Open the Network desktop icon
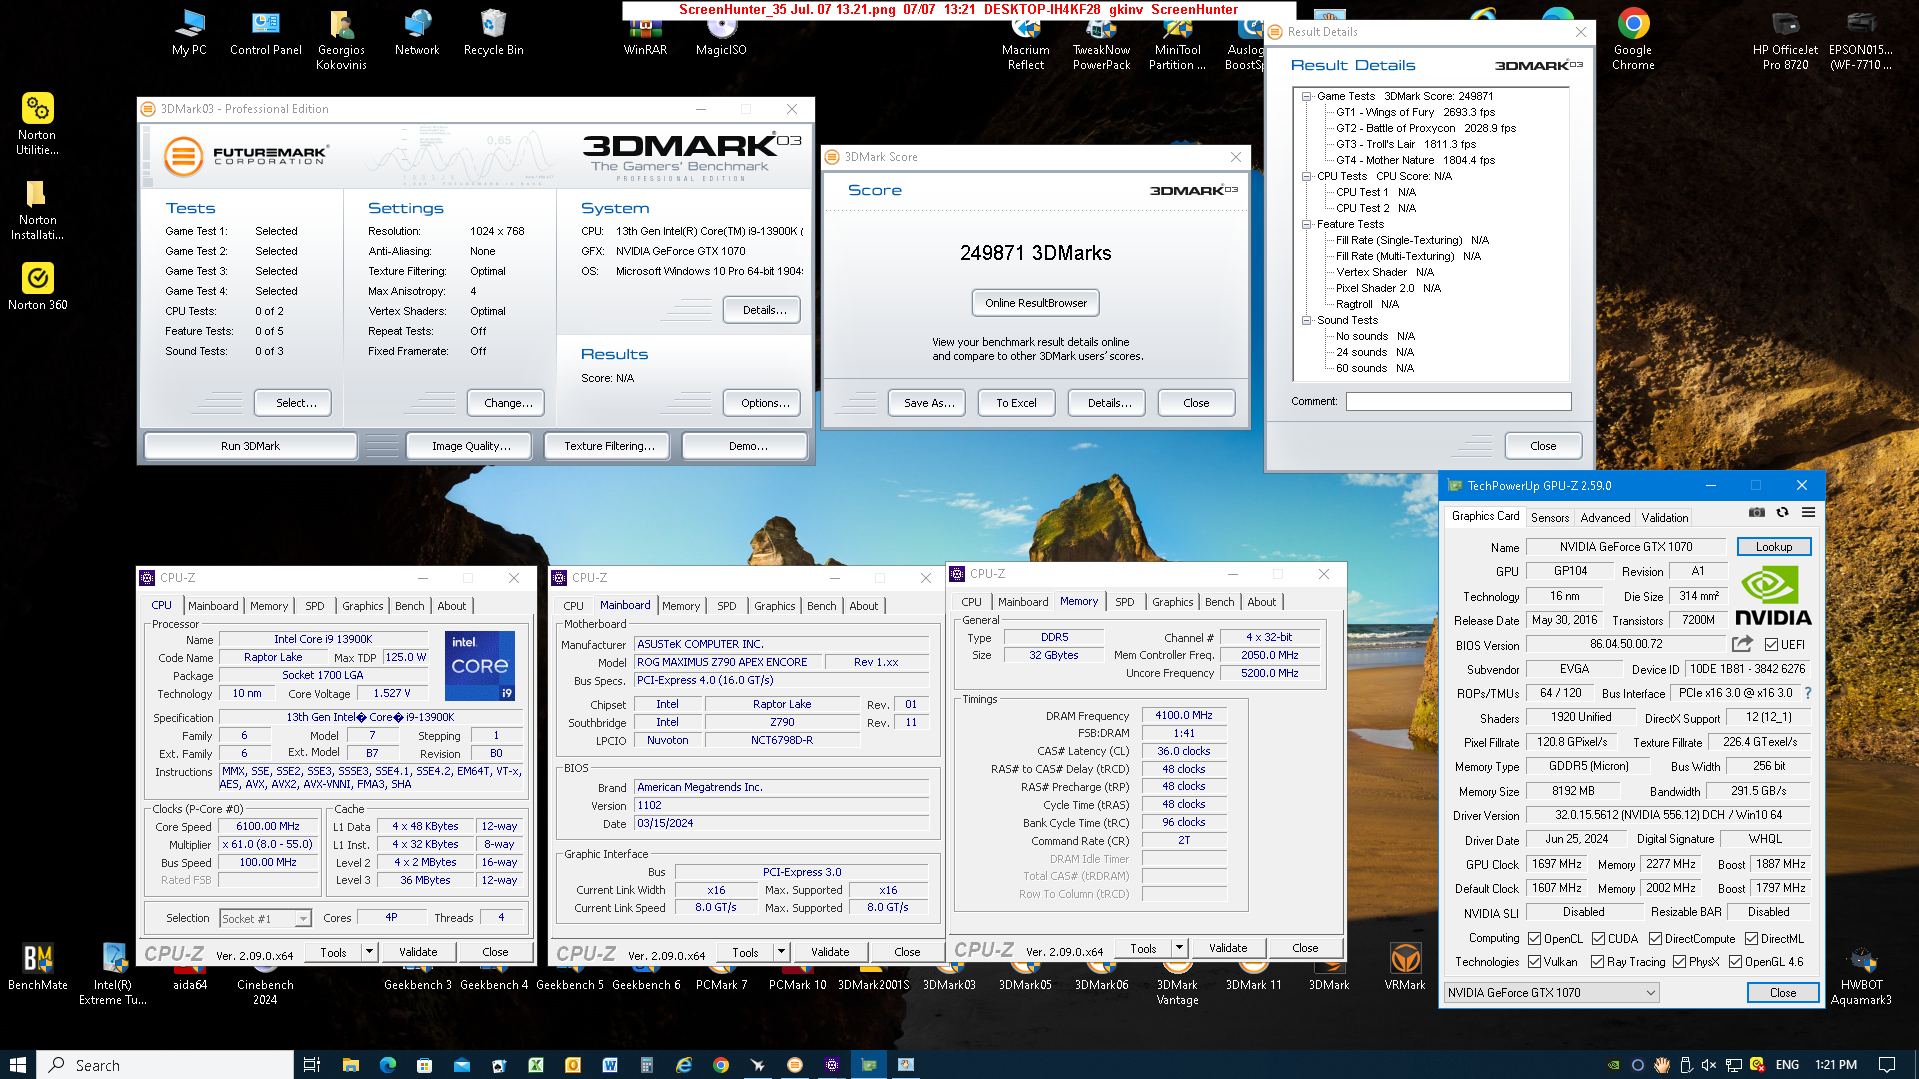1919x1079 pixels. click(417, 32)
